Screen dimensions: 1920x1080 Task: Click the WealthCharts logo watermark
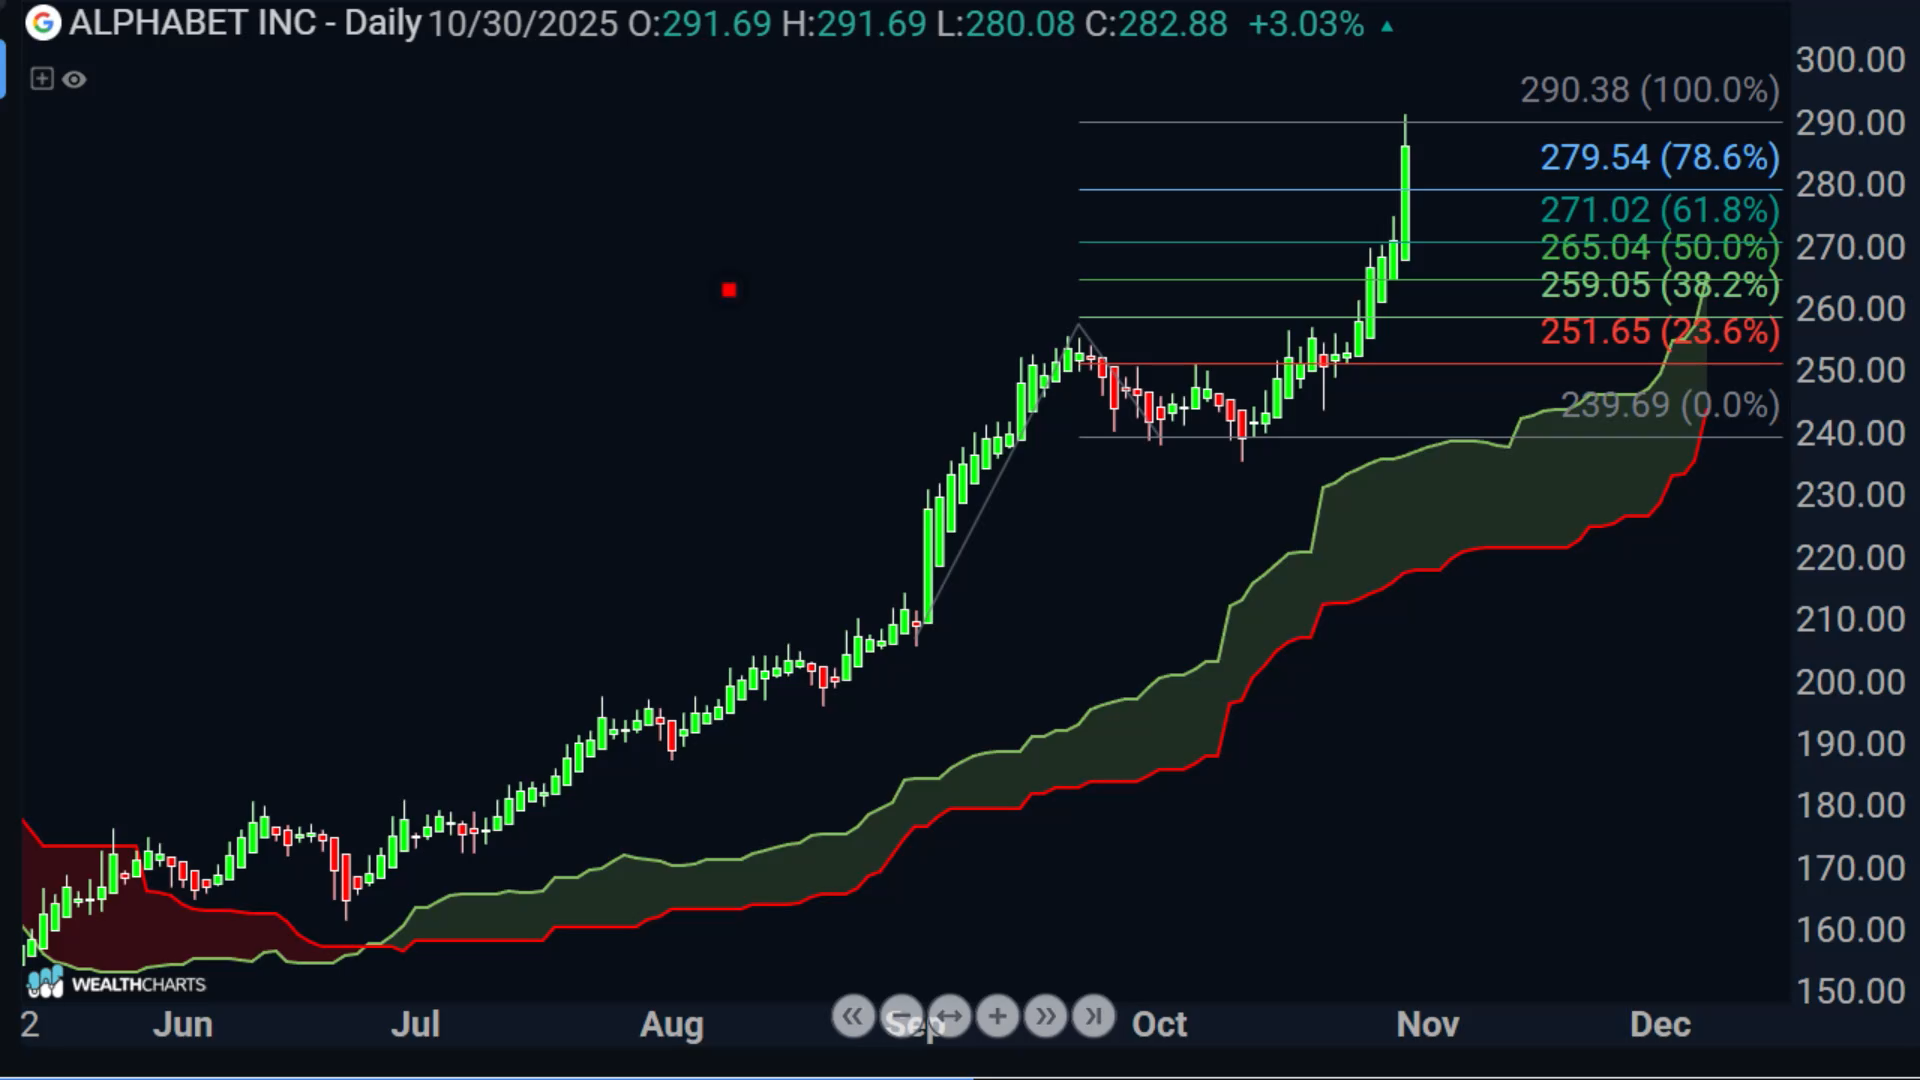coord(116,984)
